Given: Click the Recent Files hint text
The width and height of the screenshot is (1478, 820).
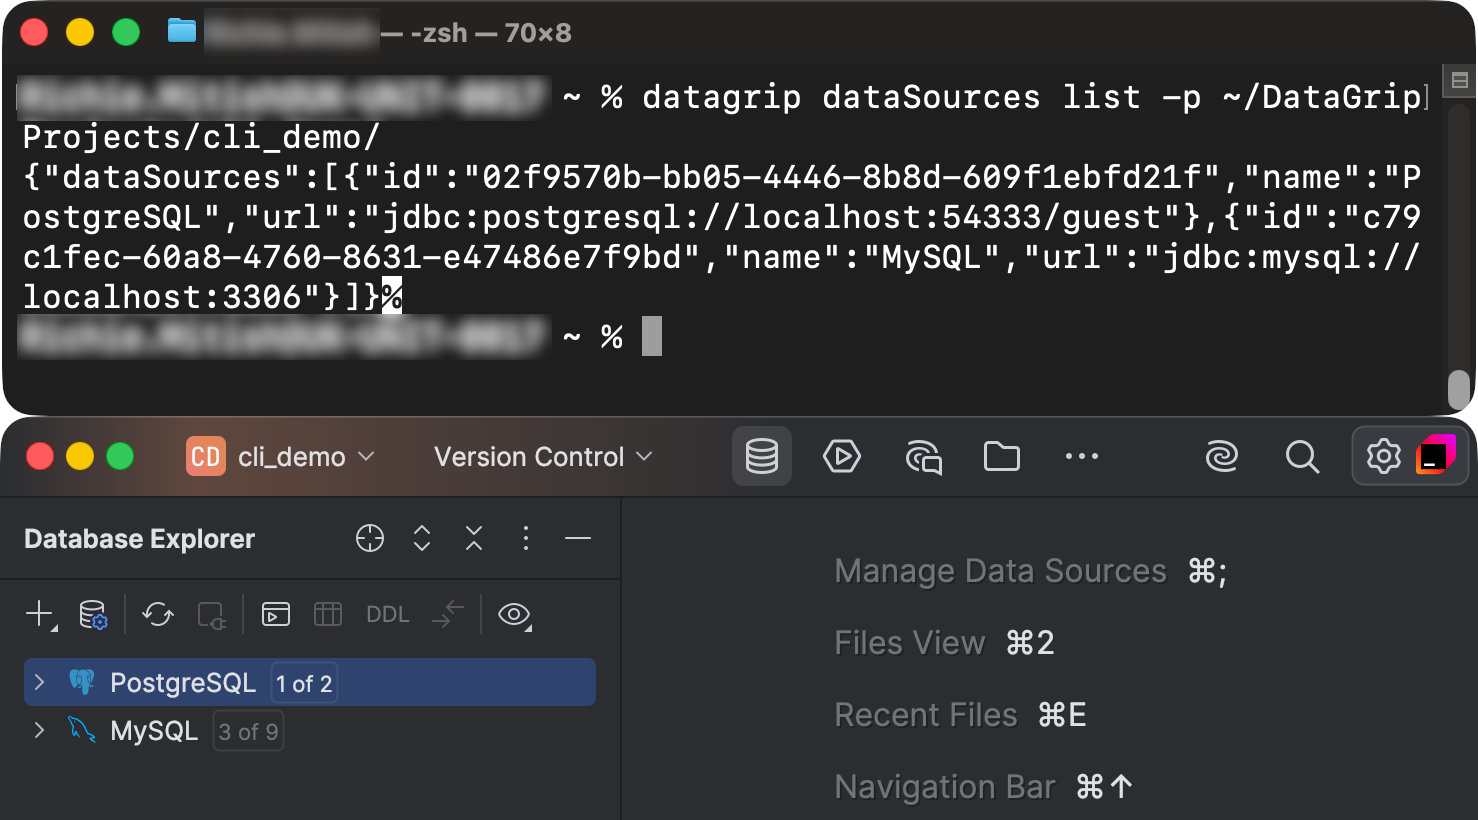Looking at the screenshot, I should click(x=960, y=715).
